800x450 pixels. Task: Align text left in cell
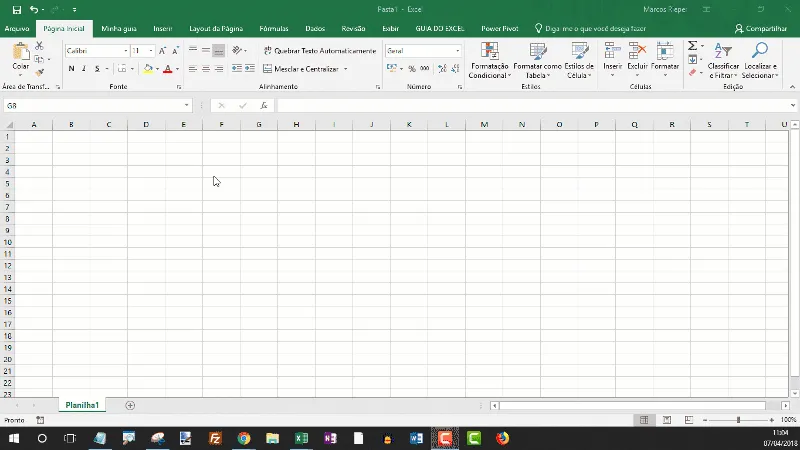click(192, 68)
